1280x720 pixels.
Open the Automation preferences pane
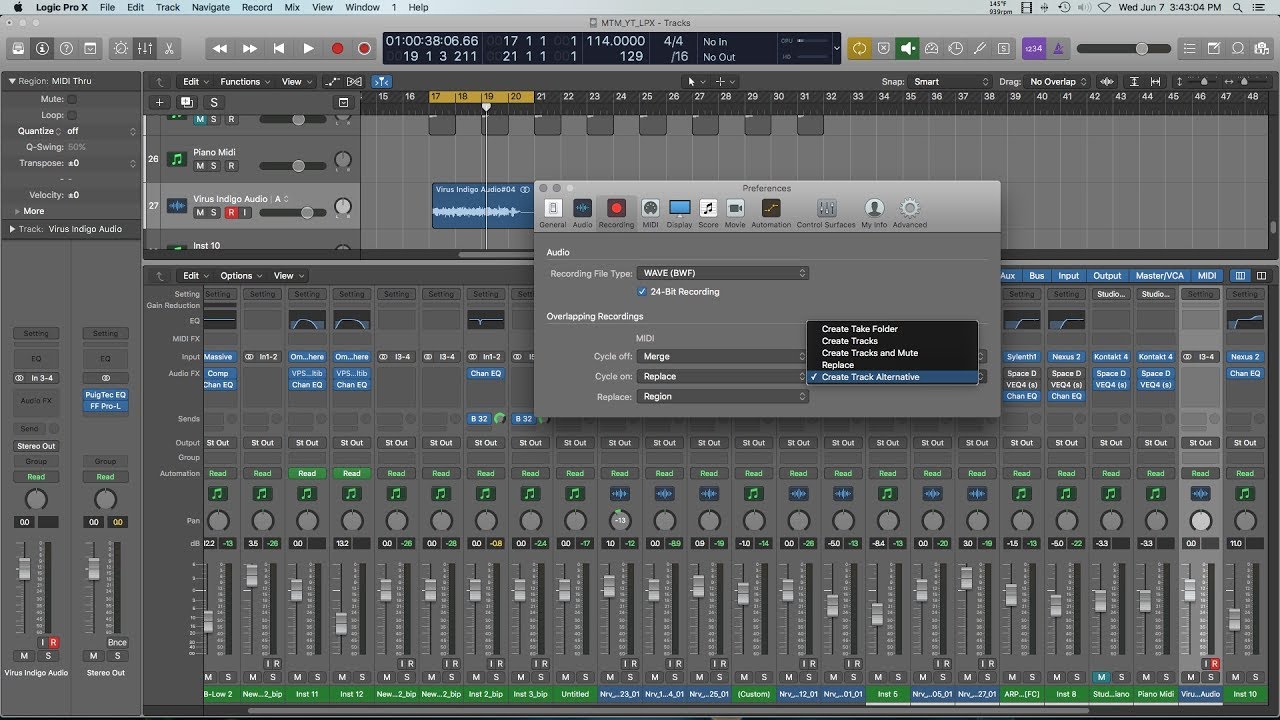(771, 213)
